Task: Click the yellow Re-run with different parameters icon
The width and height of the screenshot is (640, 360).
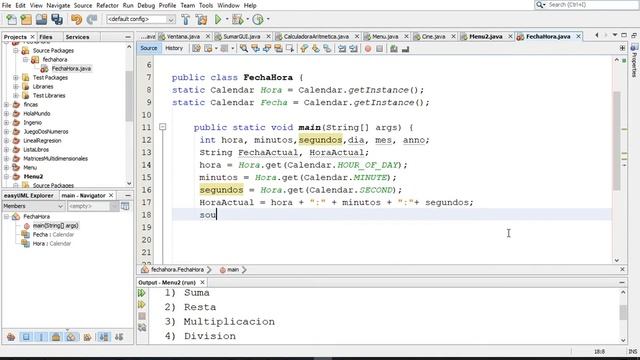Action: click(x=142, y=304)
